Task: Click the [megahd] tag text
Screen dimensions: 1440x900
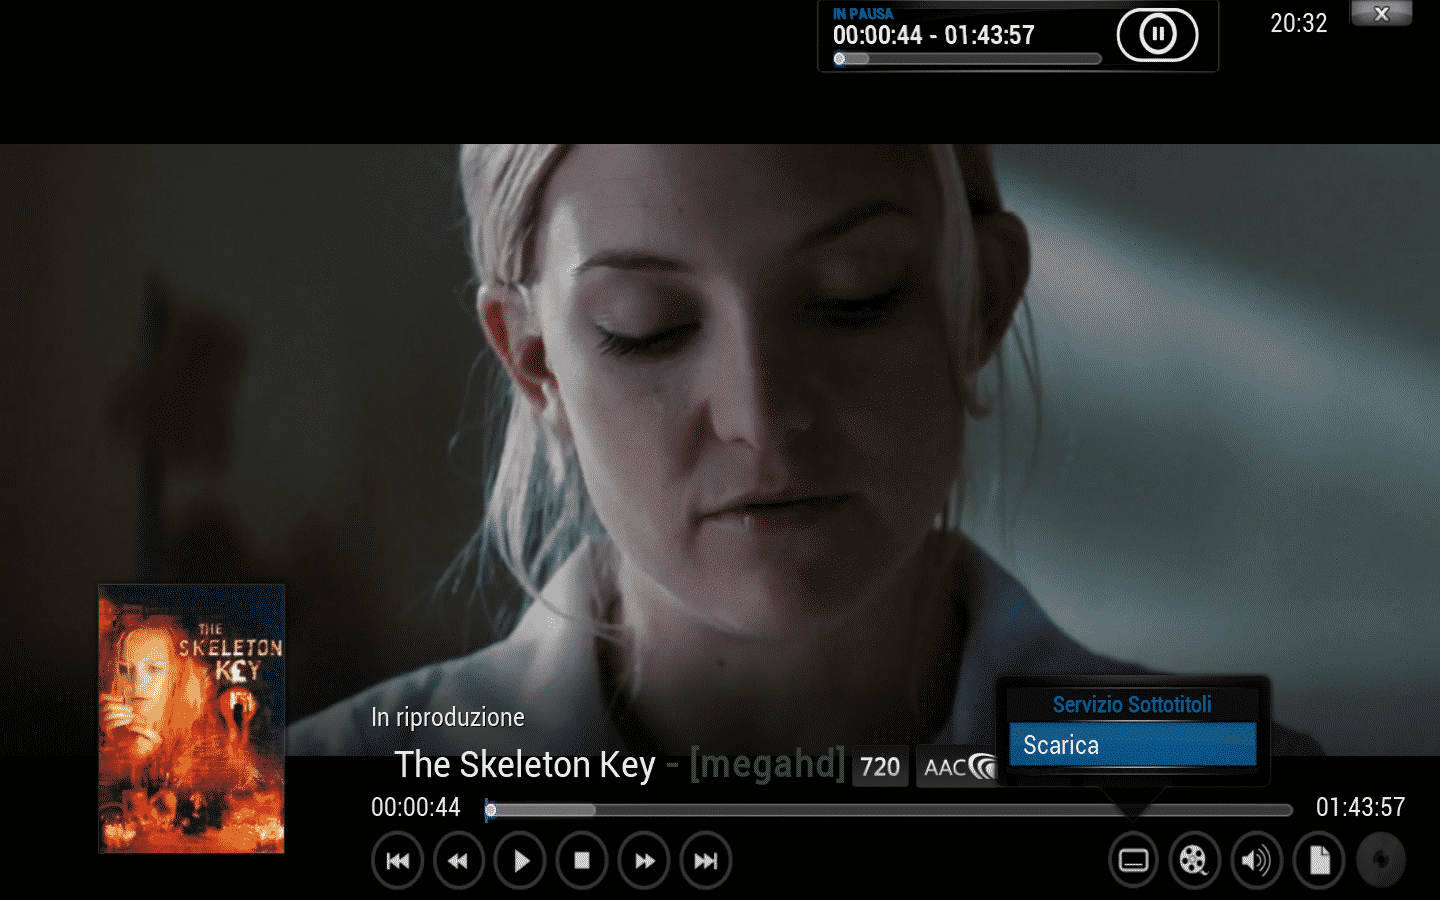Action: tap(767, 765)
